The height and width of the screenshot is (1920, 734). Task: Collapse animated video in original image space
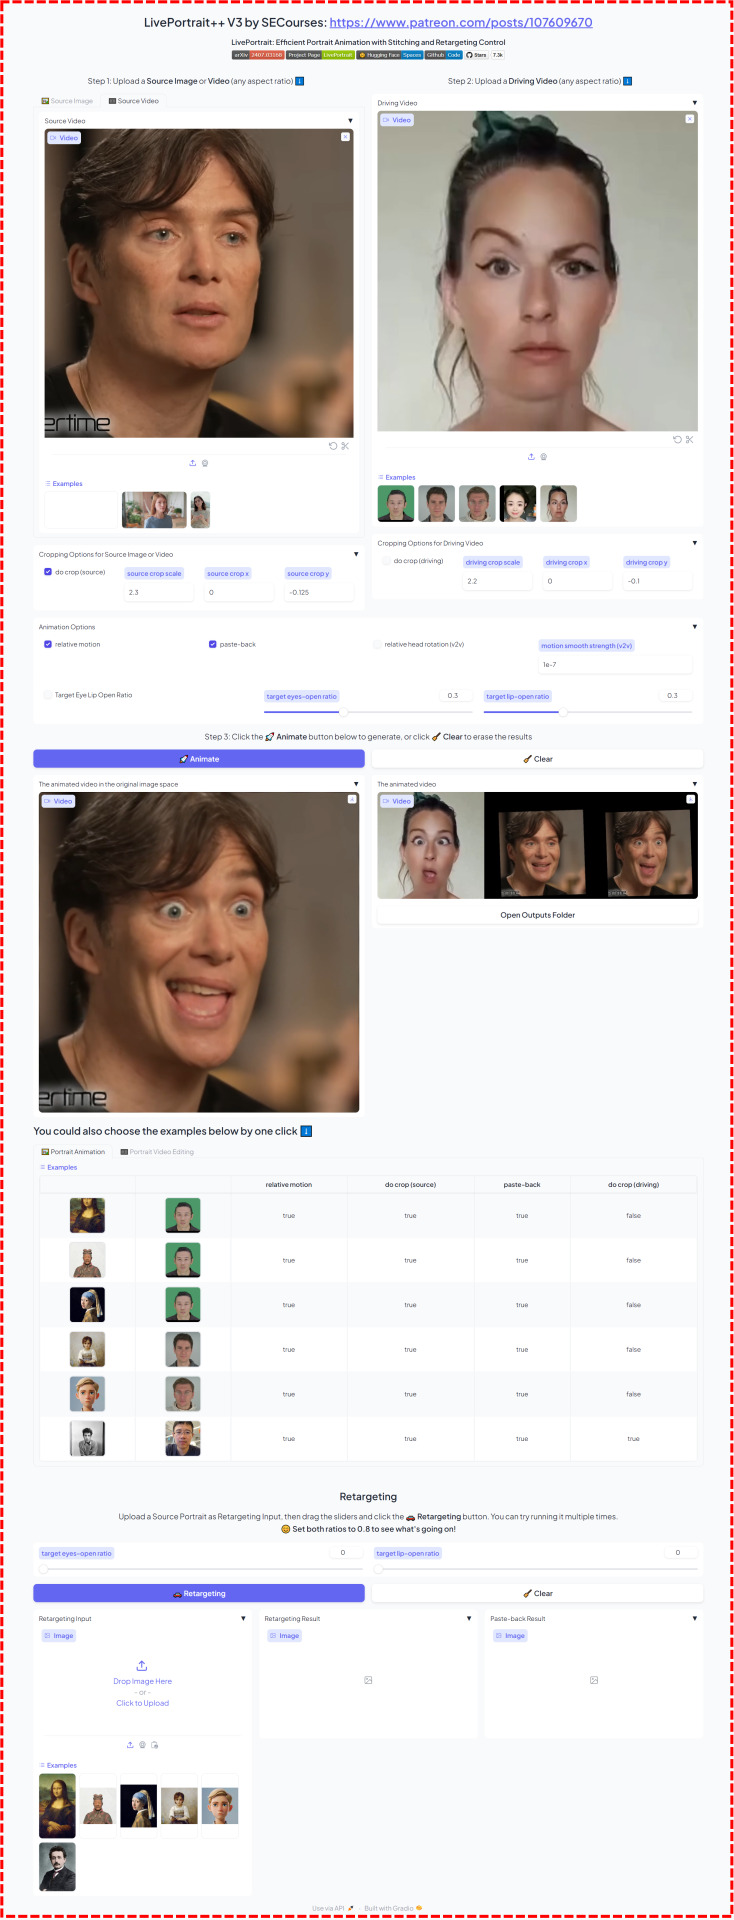point(356,784)
